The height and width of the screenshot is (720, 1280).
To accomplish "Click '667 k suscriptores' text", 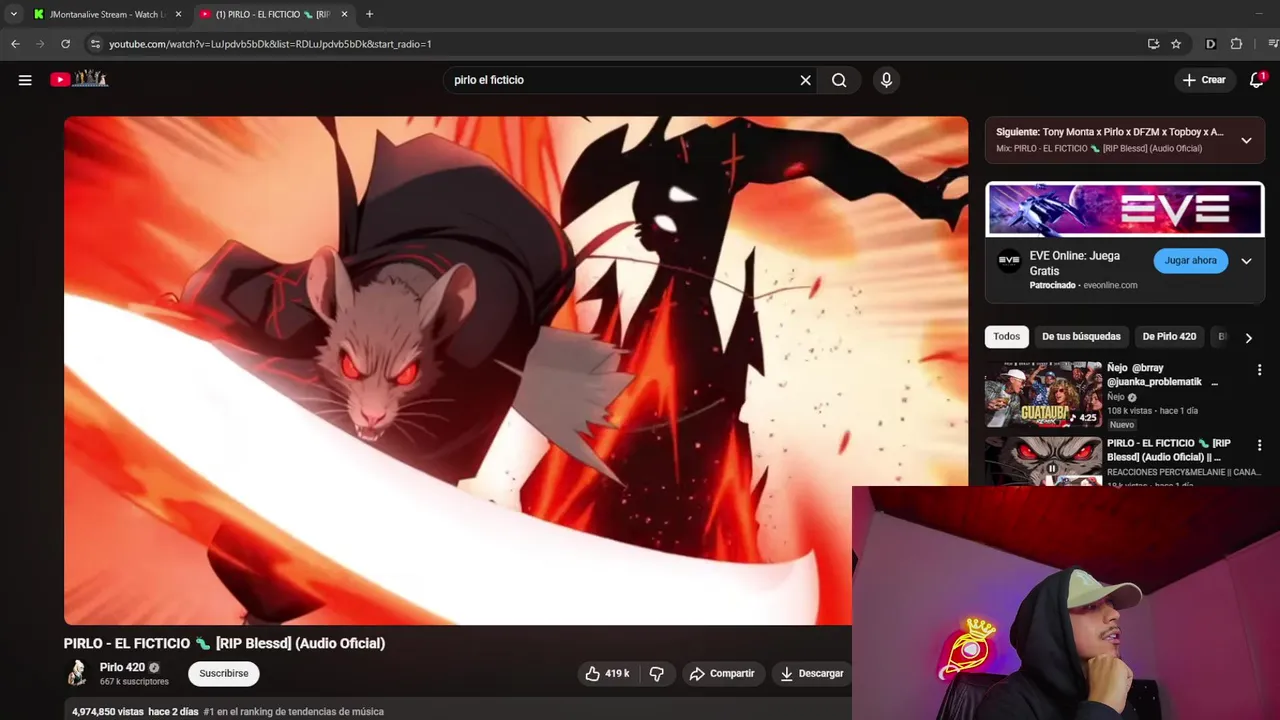I will click(134, 682).
